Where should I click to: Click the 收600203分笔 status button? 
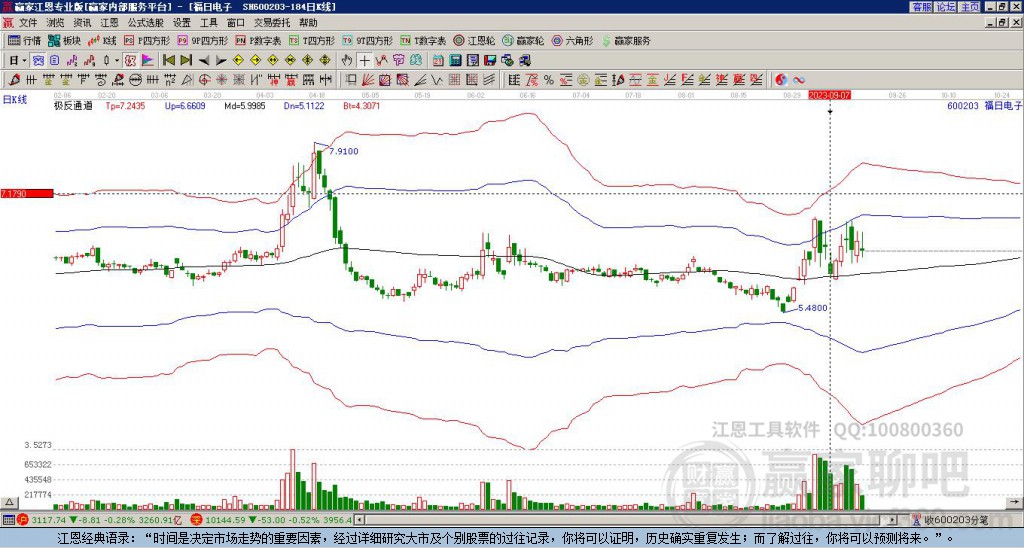point(950,520)
